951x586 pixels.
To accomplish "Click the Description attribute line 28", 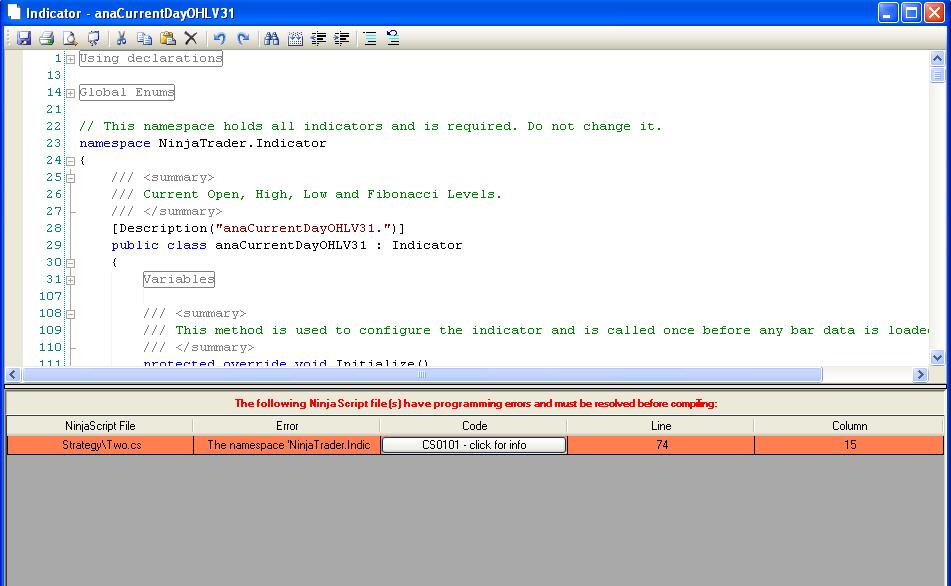I will (x=258, y=228).
